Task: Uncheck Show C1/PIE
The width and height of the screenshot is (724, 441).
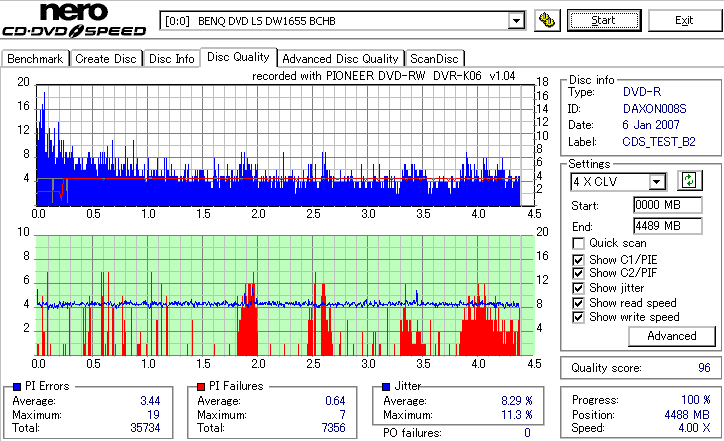Action: pos(578,260)
